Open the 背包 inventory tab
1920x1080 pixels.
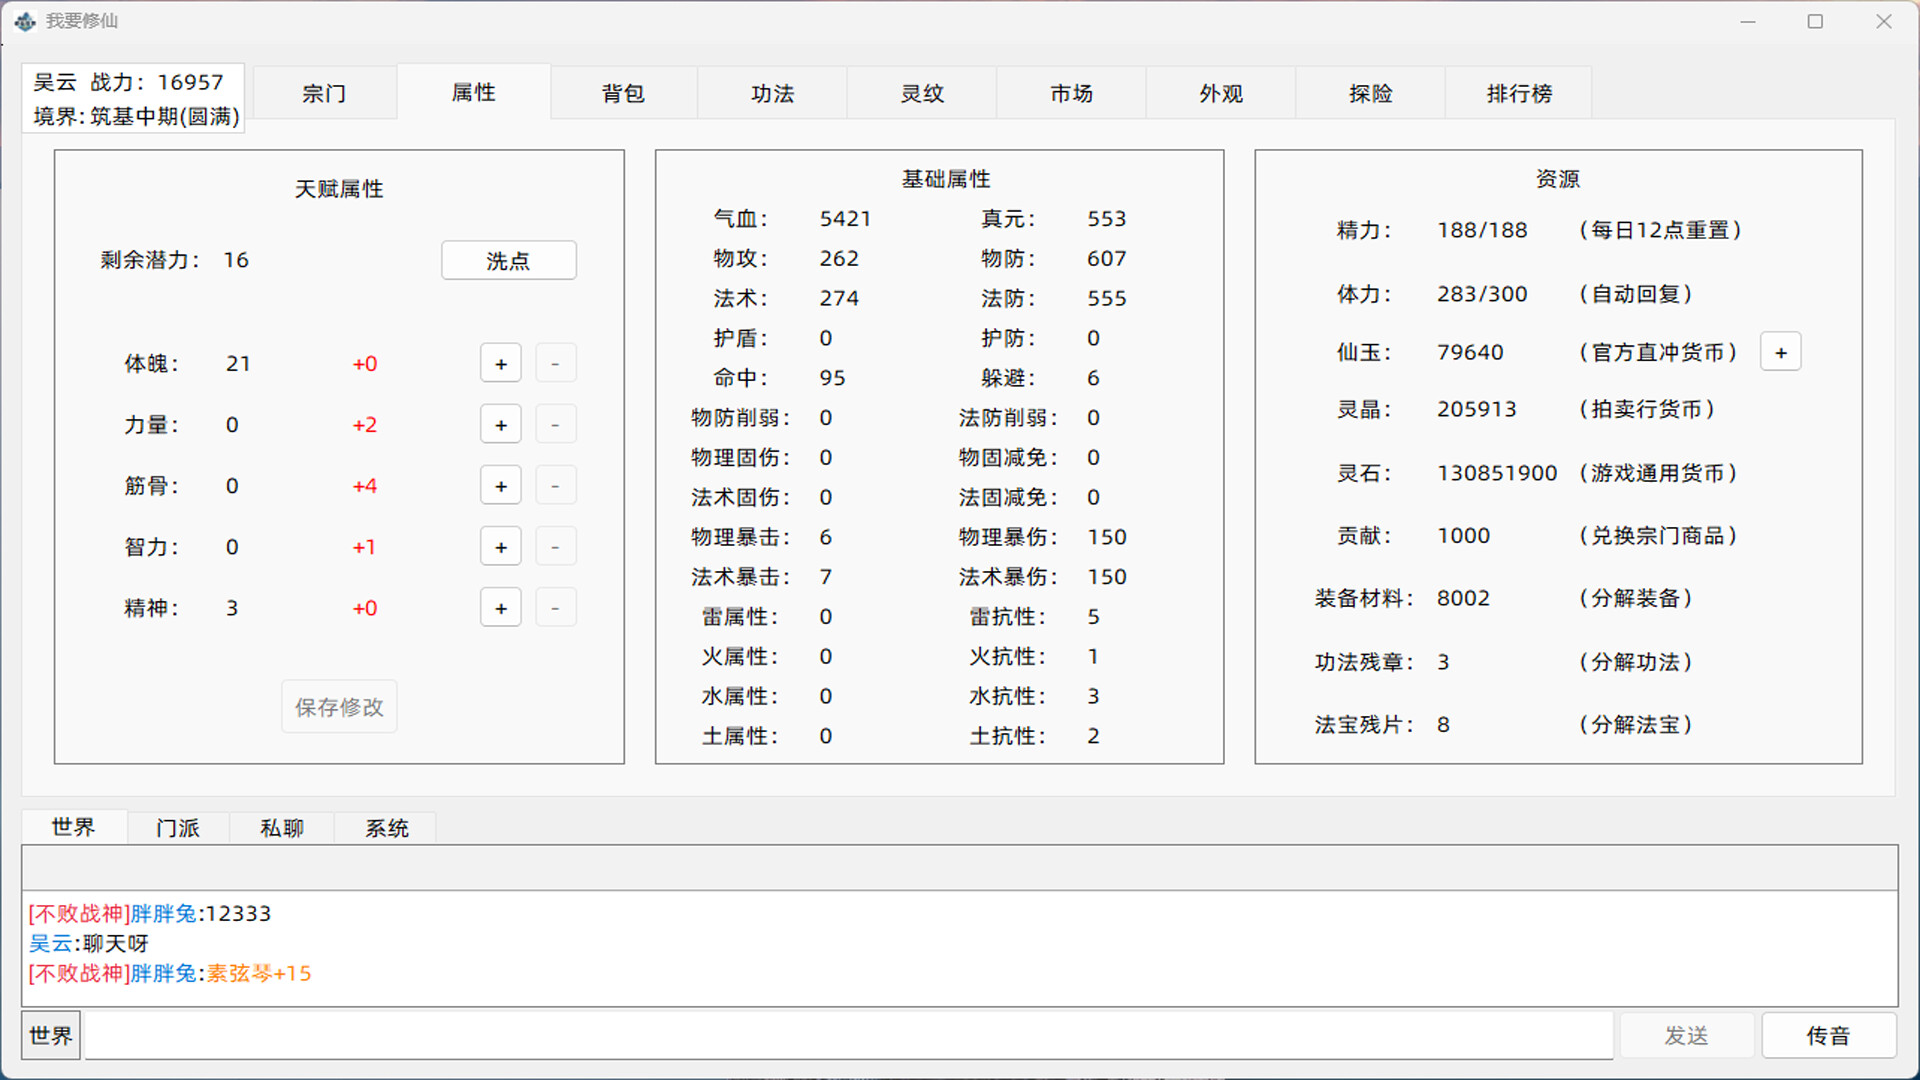click(x=623, y=92)
